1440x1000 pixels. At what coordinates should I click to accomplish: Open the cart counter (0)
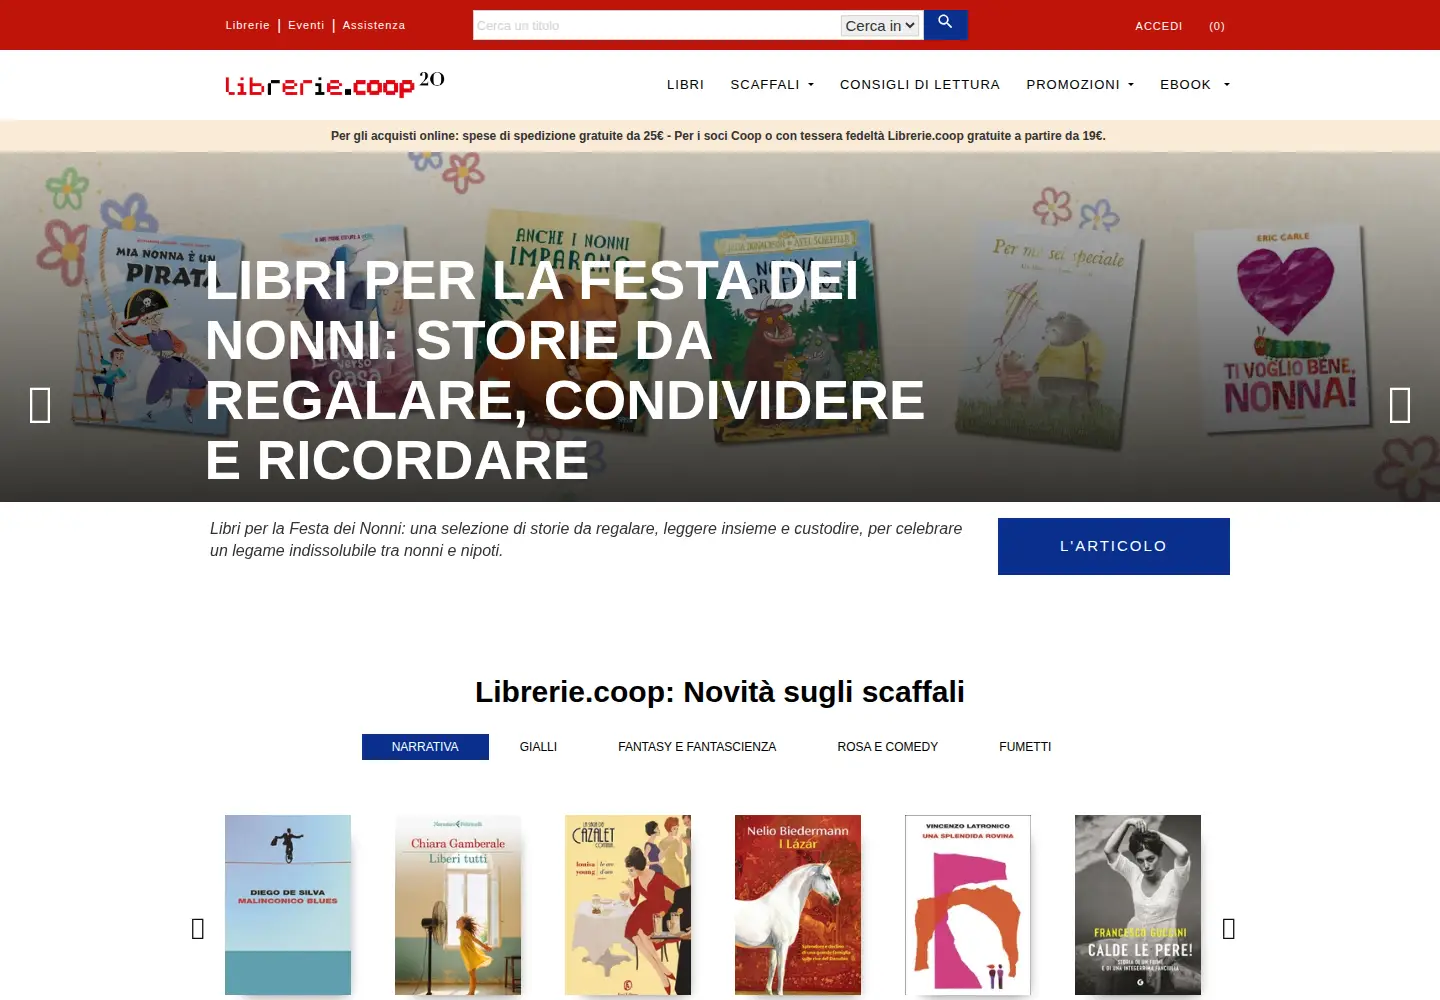click(x=1217, y=26)
